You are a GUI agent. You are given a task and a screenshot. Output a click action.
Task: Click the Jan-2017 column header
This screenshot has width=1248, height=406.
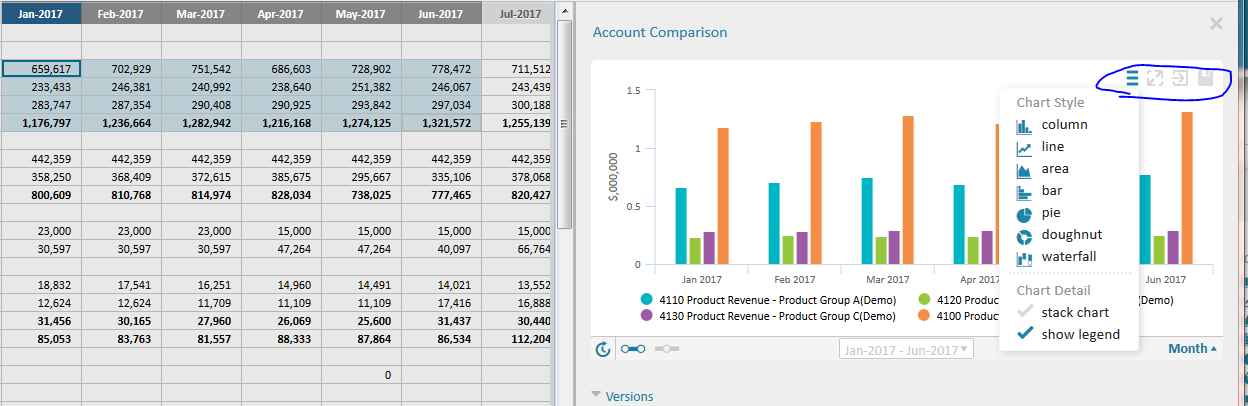41,14
